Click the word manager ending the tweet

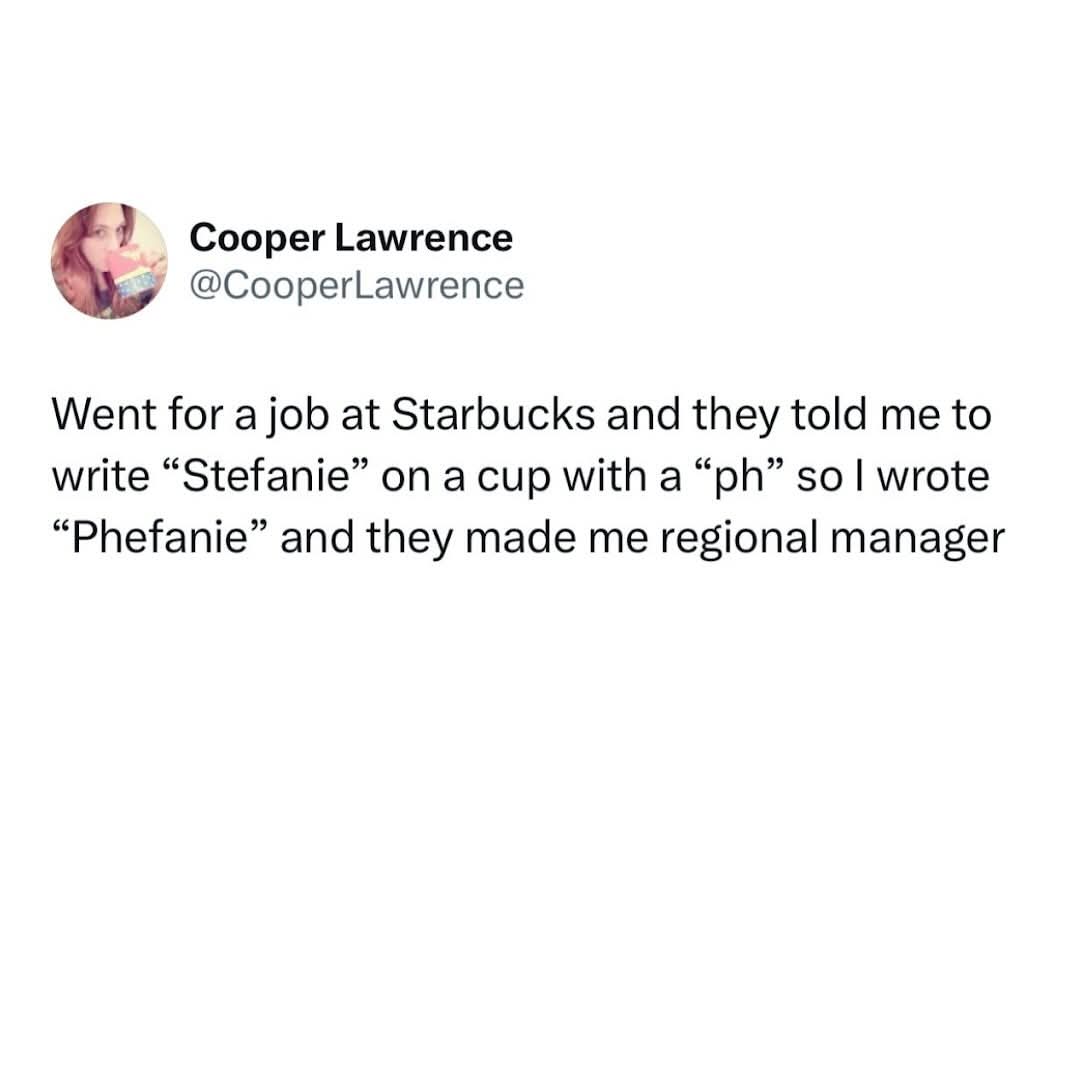pyautogui.click(x=917, y=541)
